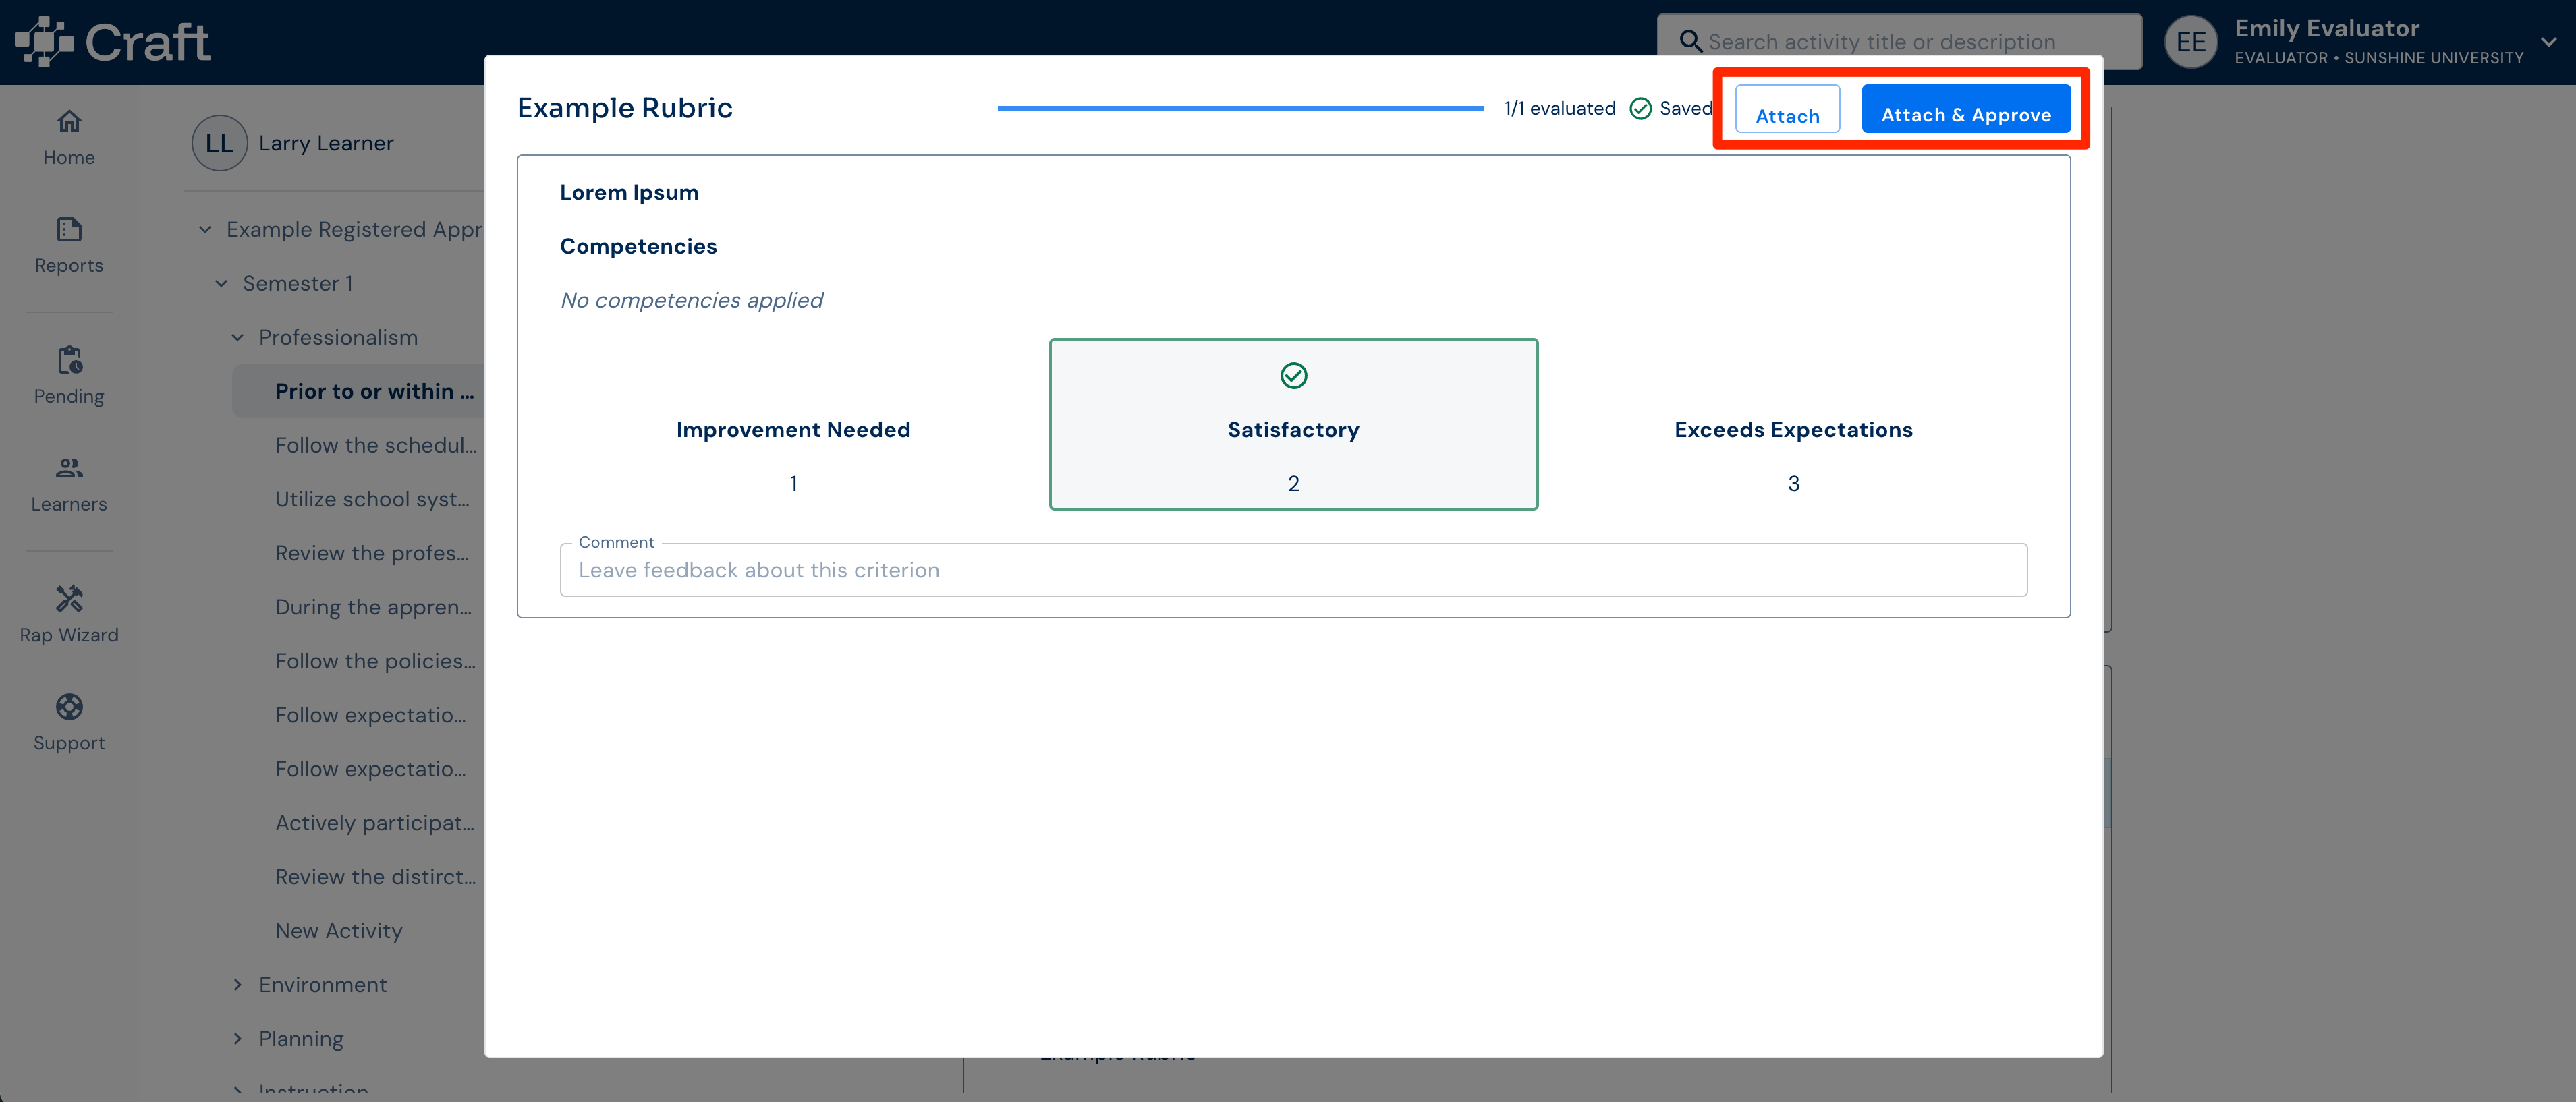
Task: Open the Reports sidebar icon
Action: [x=68, y=229]
